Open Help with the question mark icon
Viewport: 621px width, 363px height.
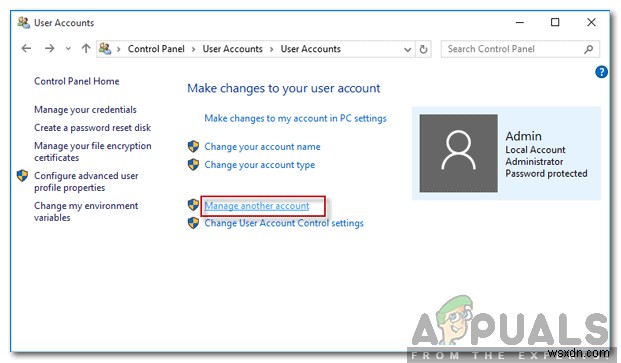point(601,72)
